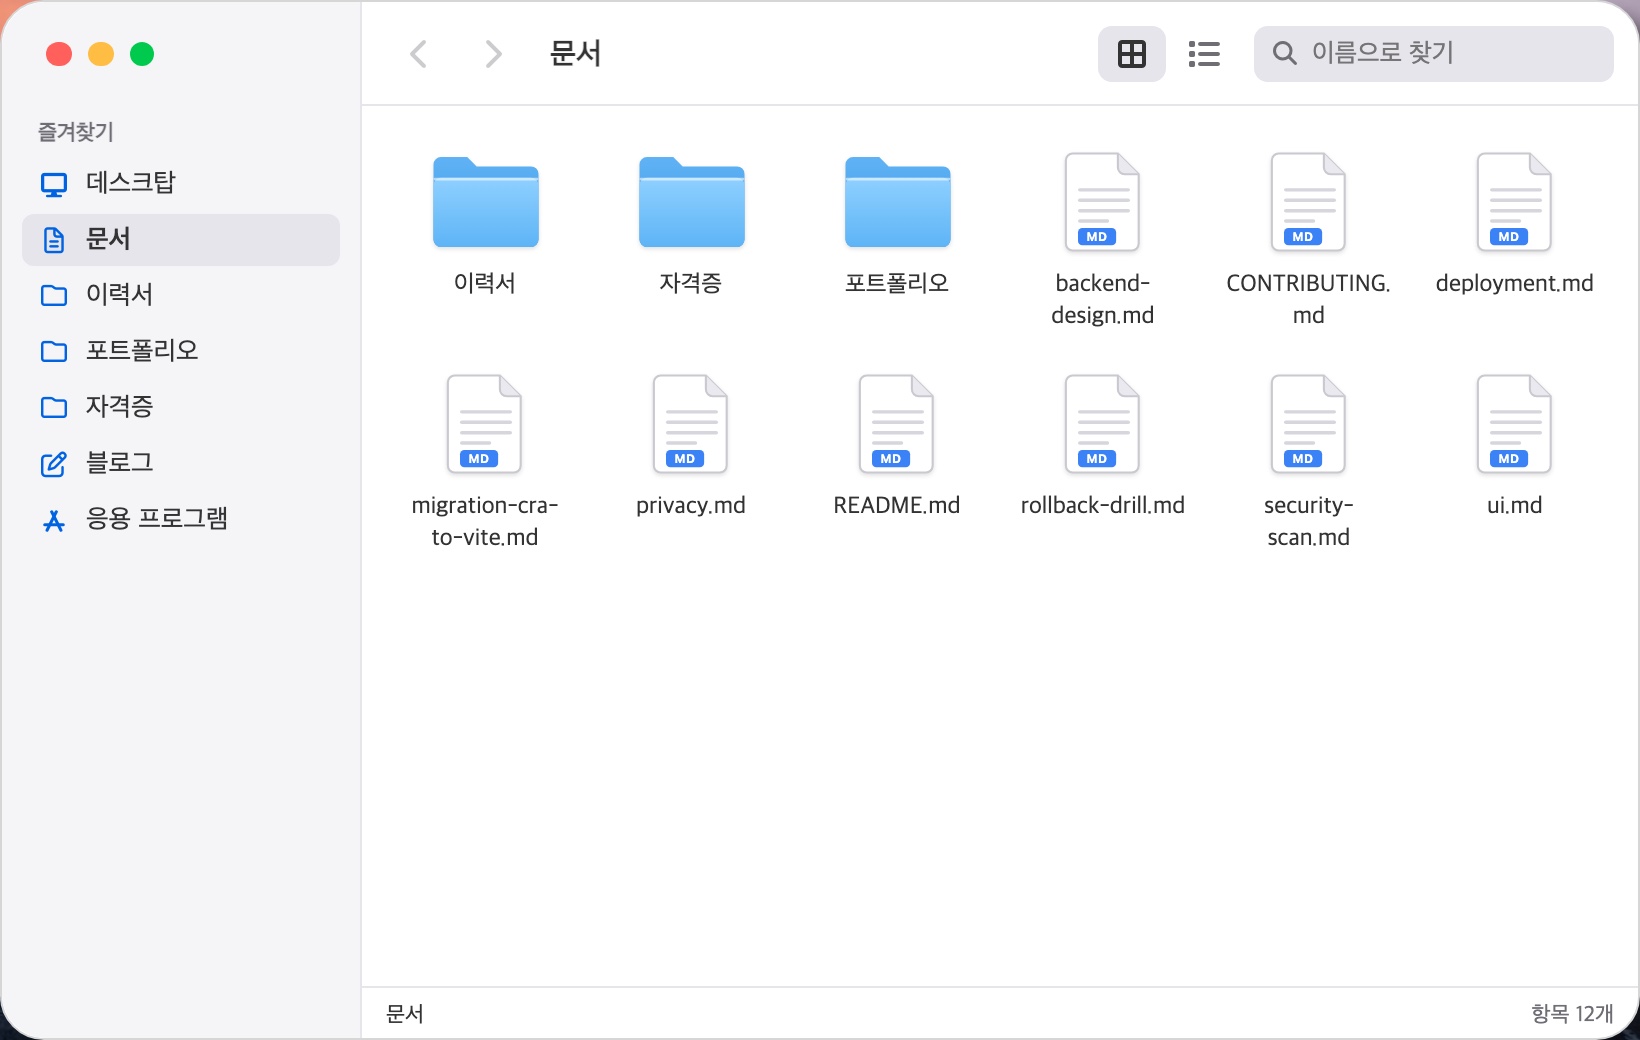Switch to list view

tap(1204, 54)
